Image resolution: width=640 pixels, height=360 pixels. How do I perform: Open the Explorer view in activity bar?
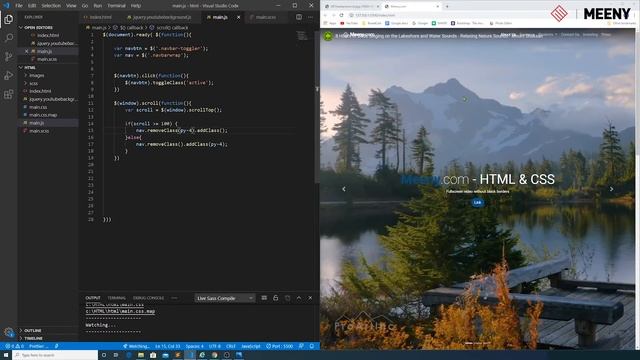9,19
